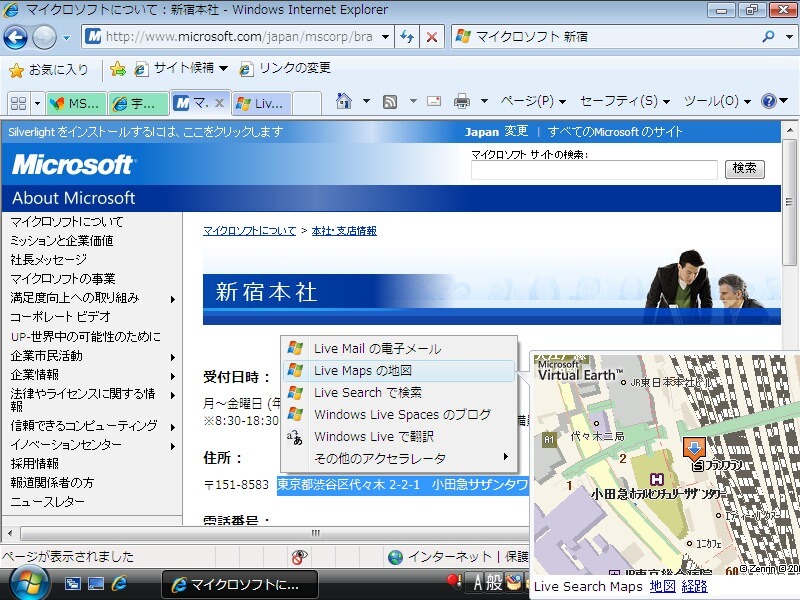Image resolution: width=800 pixels, height=600 pixels.
Task: Click the blue help question mark icon
Action: pyautogui.click(x=768, y=101)
